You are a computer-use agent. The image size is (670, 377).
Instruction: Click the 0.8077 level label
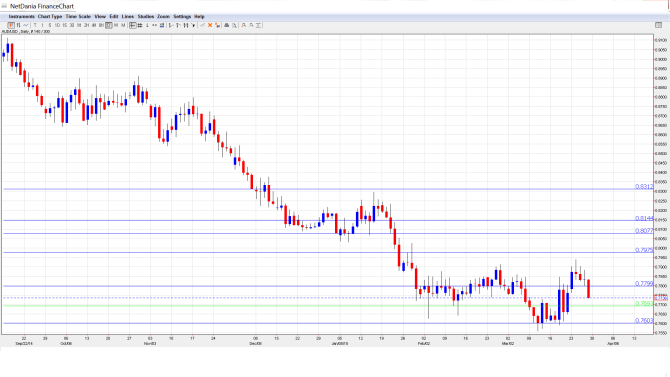point(644,230)
